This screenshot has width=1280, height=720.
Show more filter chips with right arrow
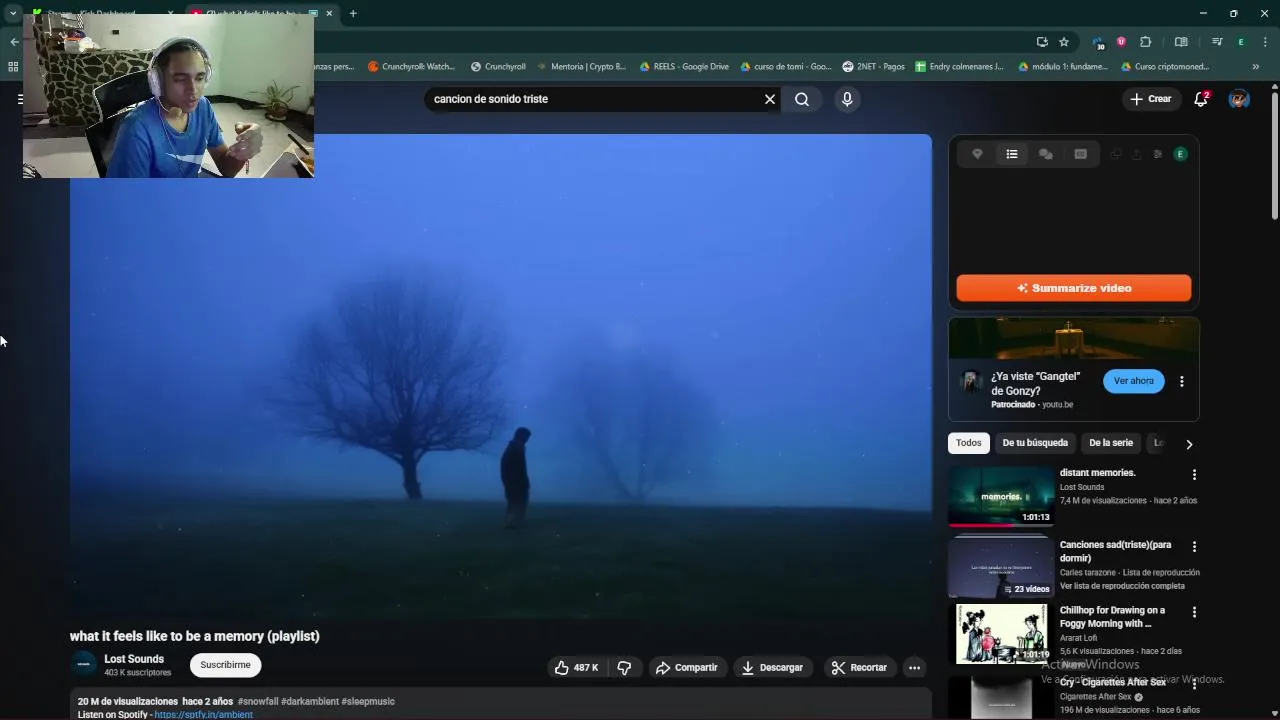pyautogui.click(x=1189, y=444)
